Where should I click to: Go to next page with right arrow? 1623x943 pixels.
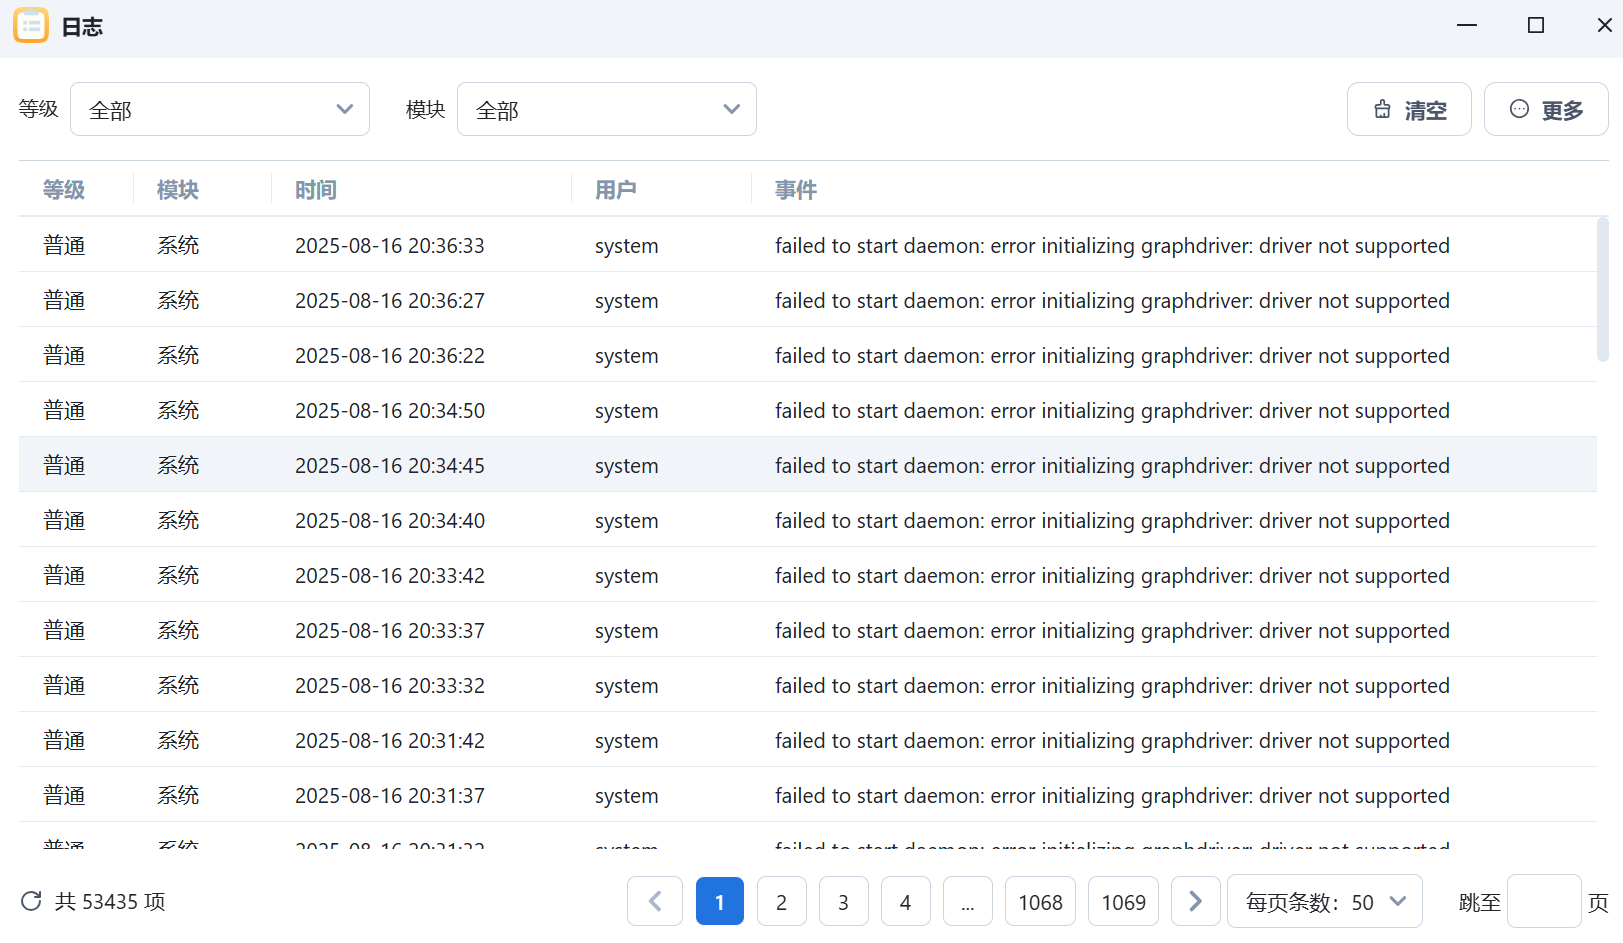[x=1195, y=902]
